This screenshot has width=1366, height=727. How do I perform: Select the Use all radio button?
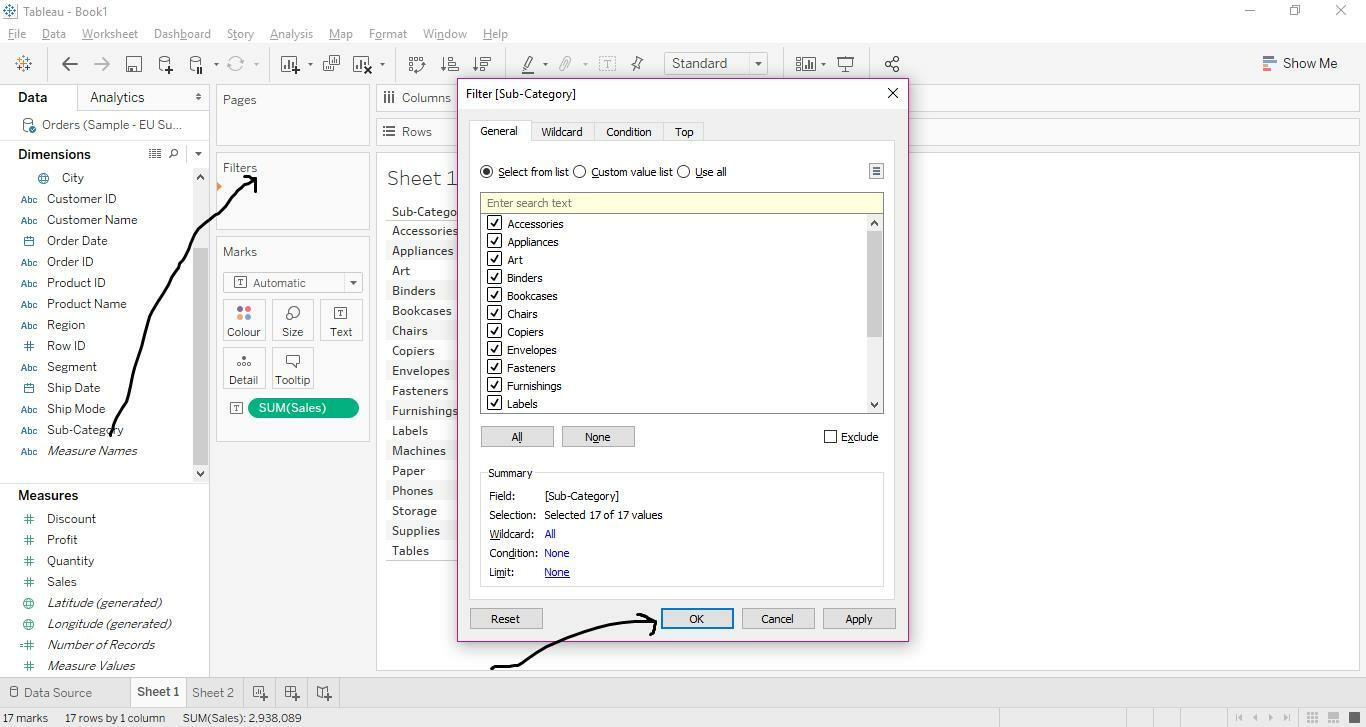(683, 171)
